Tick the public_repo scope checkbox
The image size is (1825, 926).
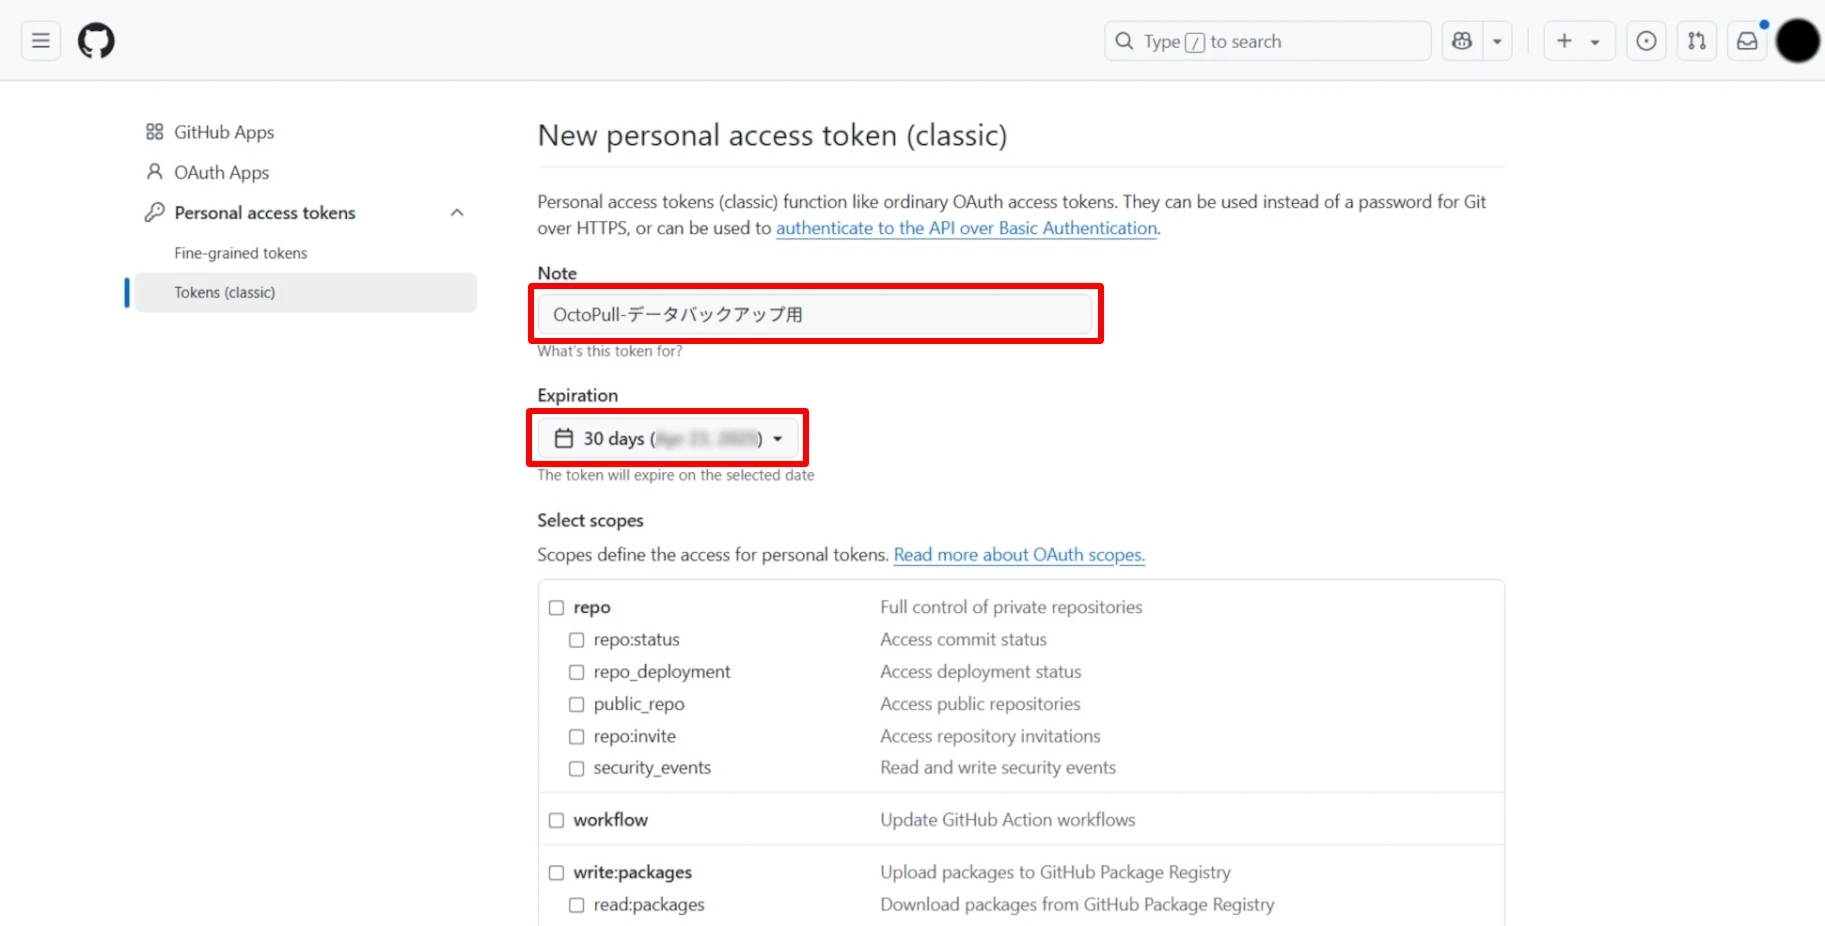pos(577,704)
